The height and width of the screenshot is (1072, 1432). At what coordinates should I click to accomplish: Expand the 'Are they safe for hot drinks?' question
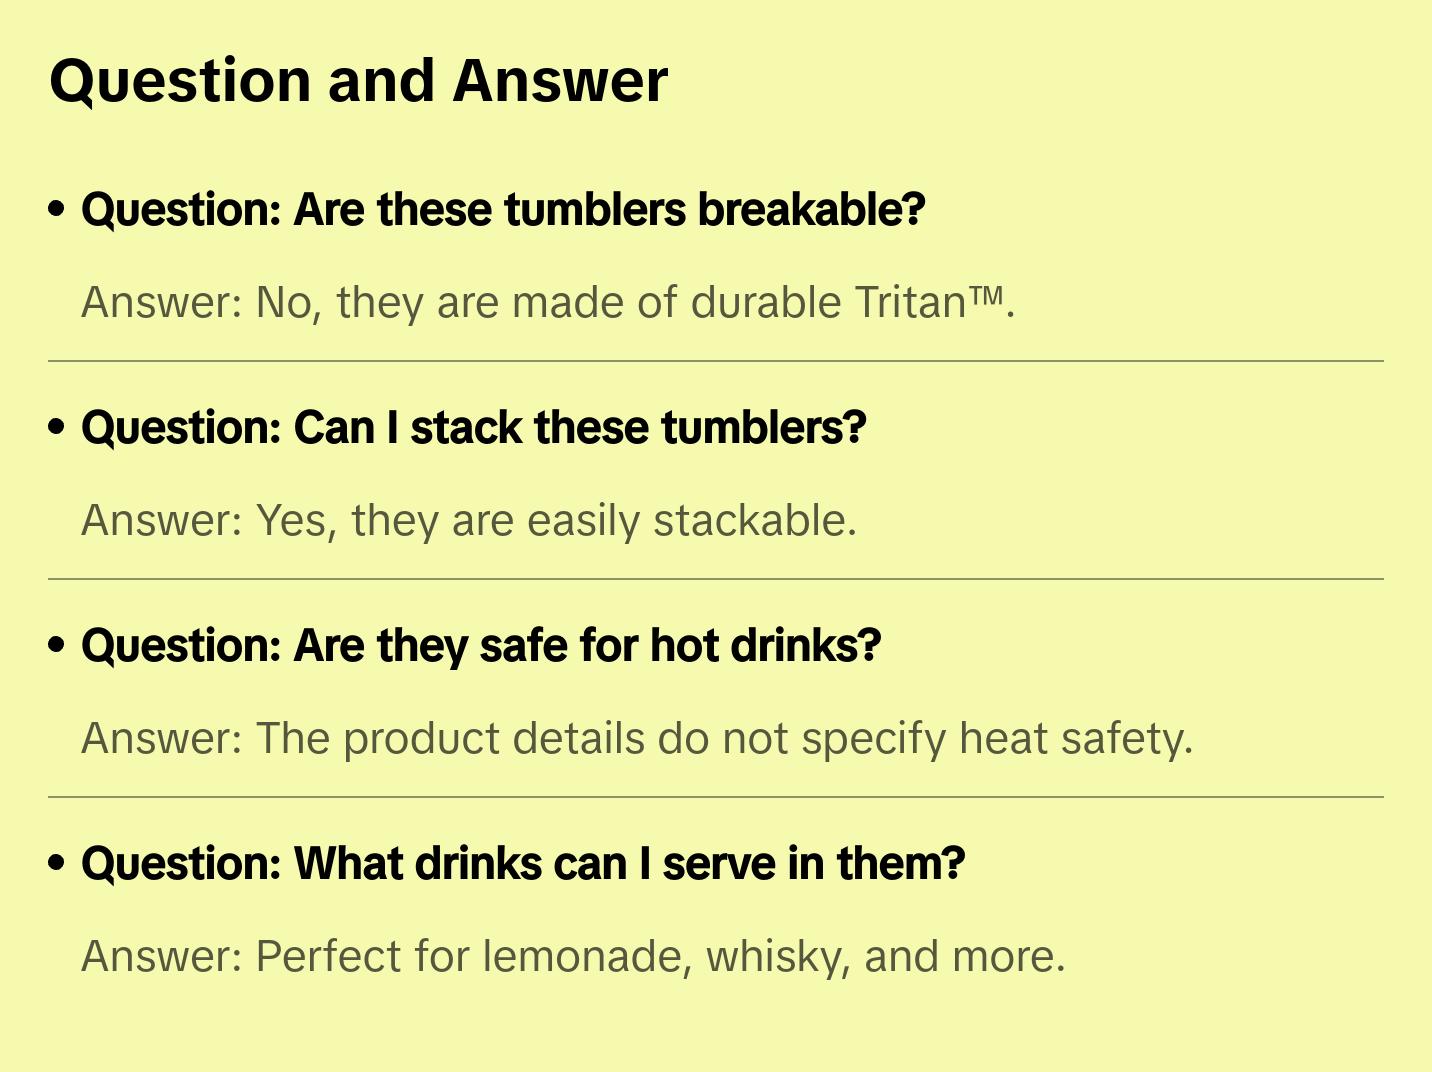(481, 646)
